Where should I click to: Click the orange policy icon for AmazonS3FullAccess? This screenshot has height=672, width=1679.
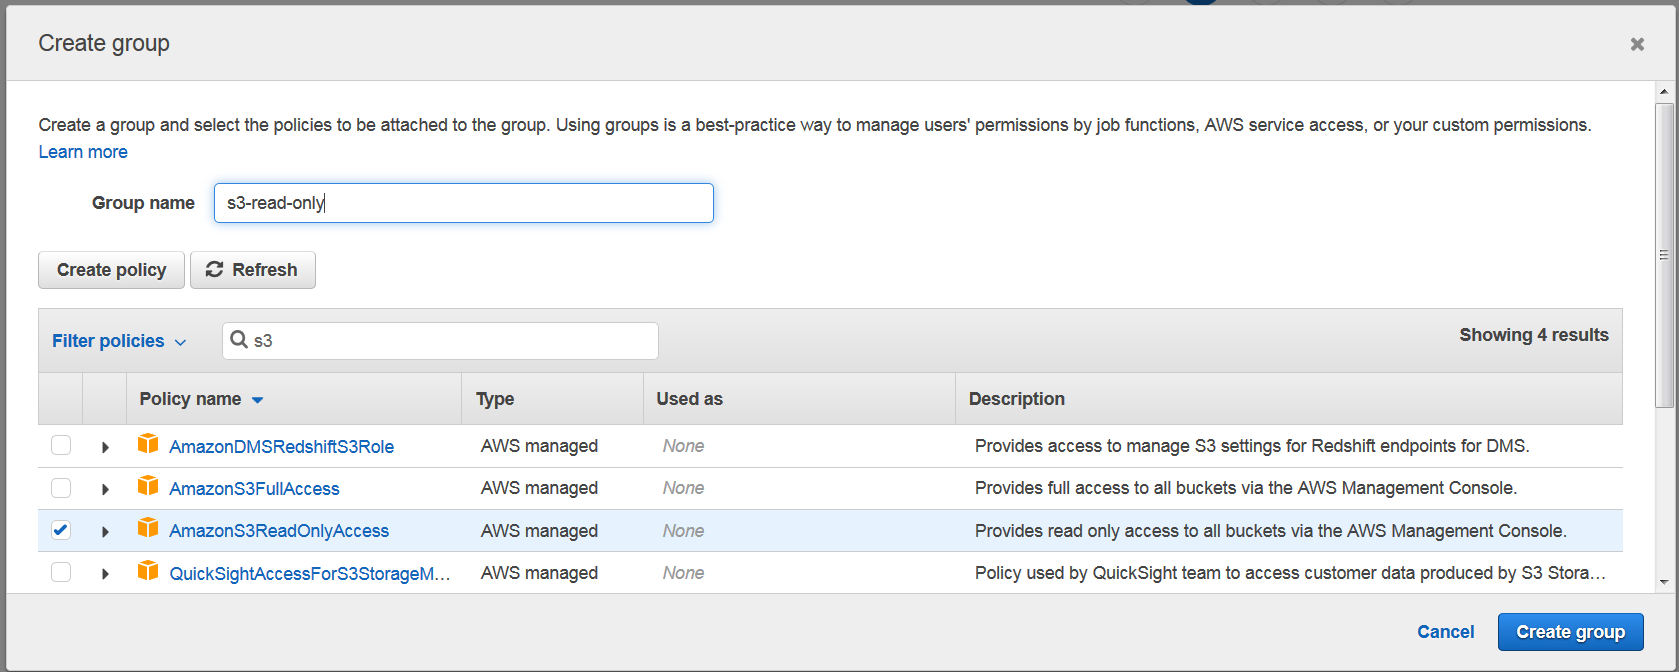148,486
